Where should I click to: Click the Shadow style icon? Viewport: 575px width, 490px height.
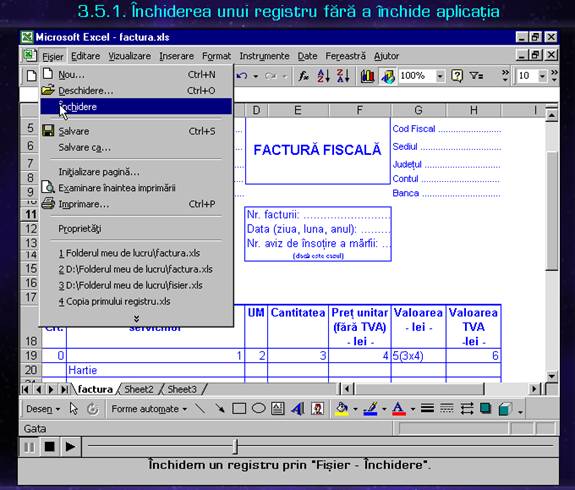pos(486,408)
